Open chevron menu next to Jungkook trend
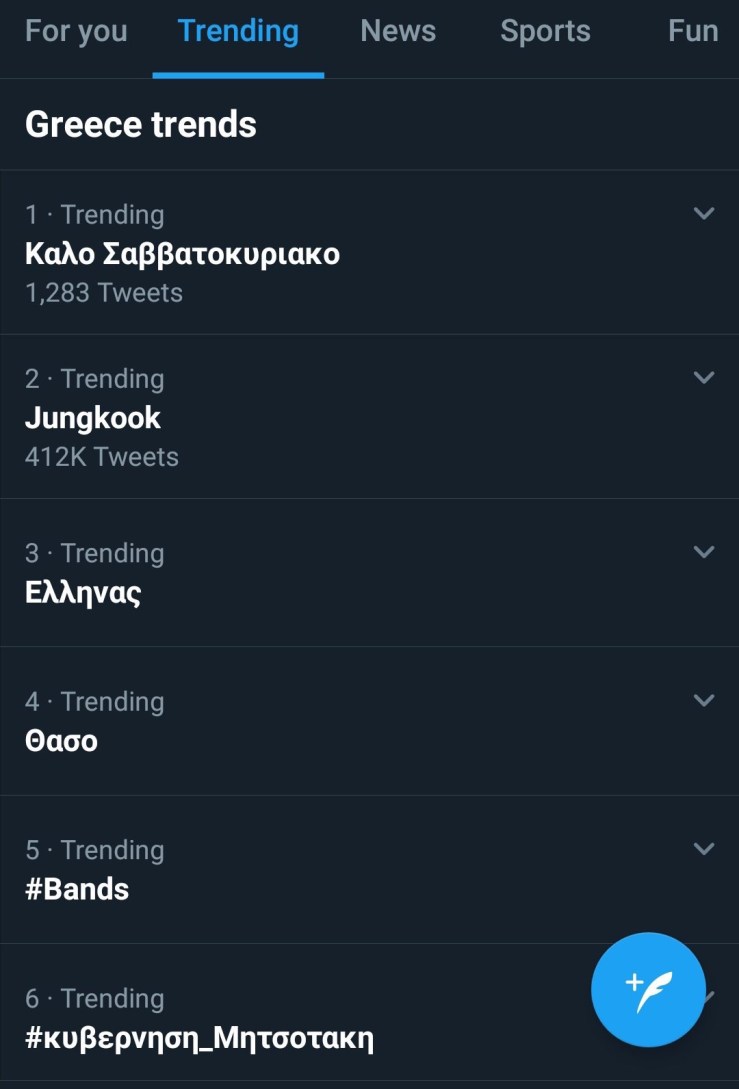 tap(704, 377)
